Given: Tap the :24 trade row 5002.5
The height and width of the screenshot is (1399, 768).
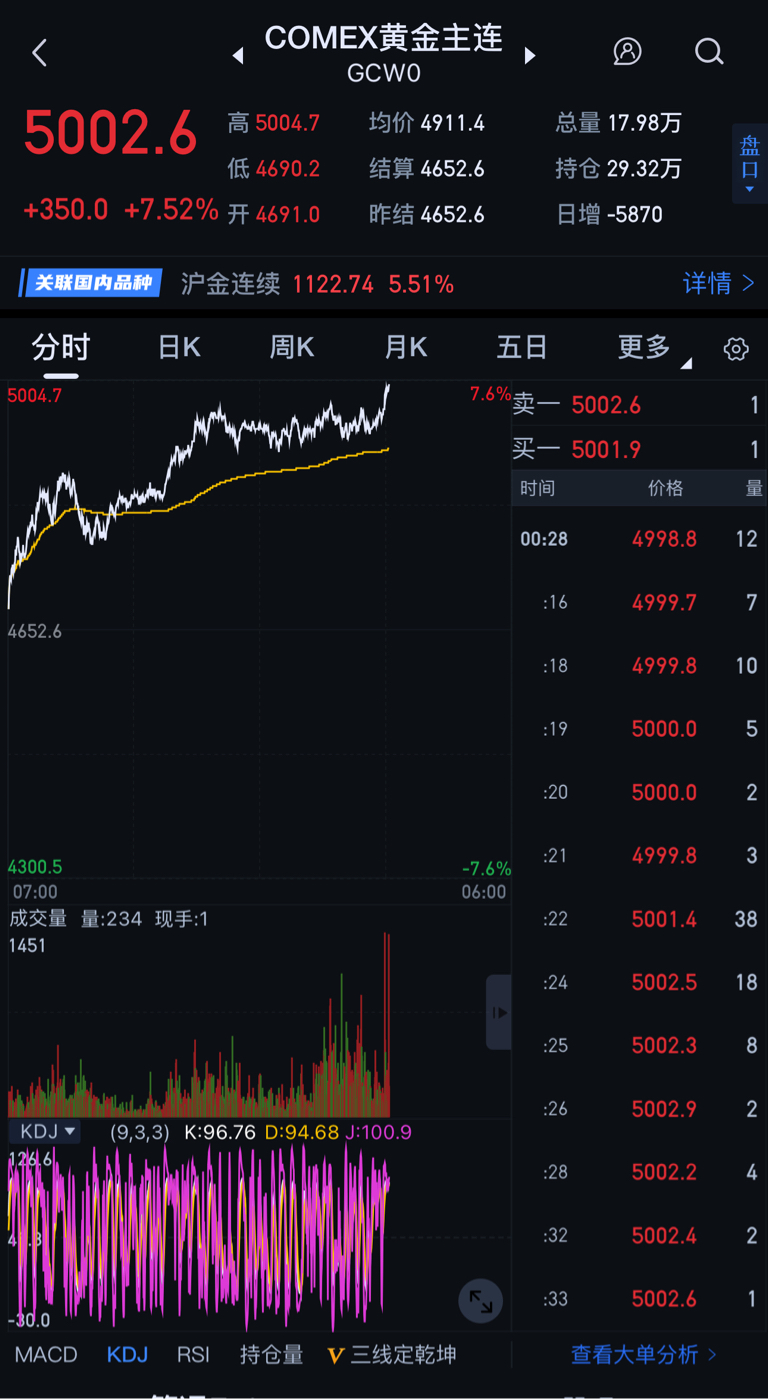Looking at the screenshot, I should pos(638,982).
